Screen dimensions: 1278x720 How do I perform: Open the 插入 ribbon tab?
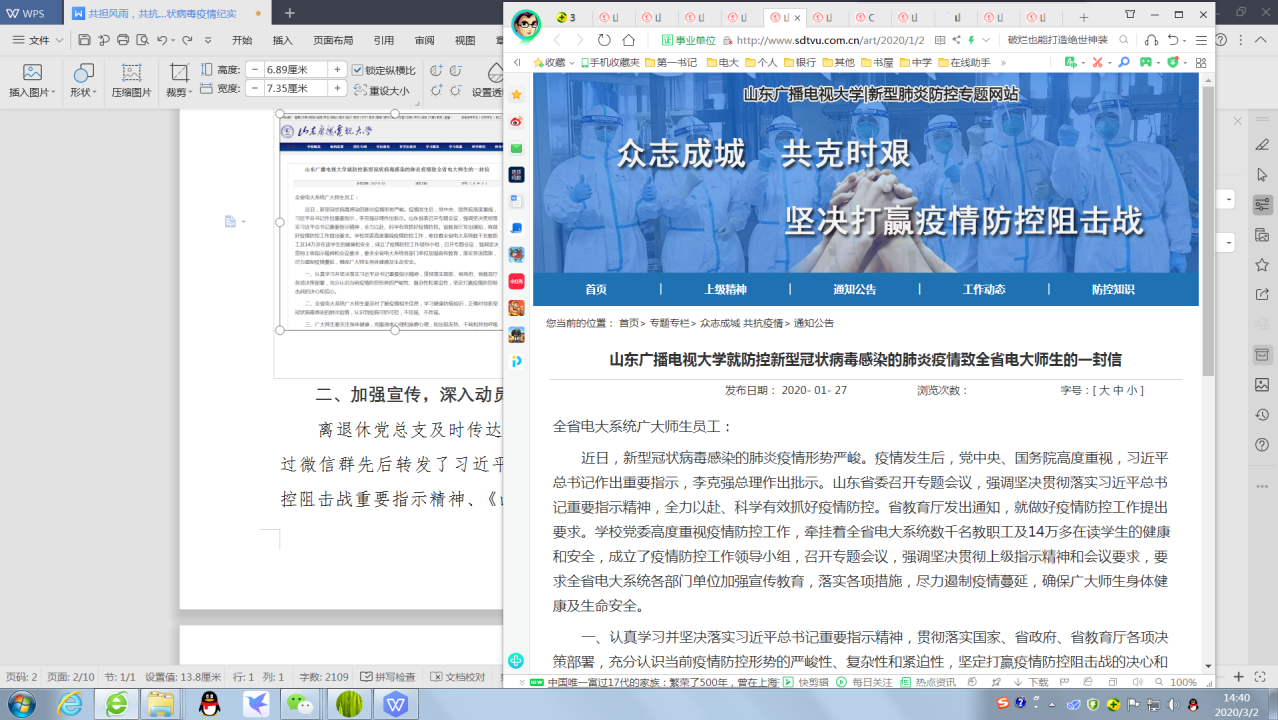coord(283,40)
